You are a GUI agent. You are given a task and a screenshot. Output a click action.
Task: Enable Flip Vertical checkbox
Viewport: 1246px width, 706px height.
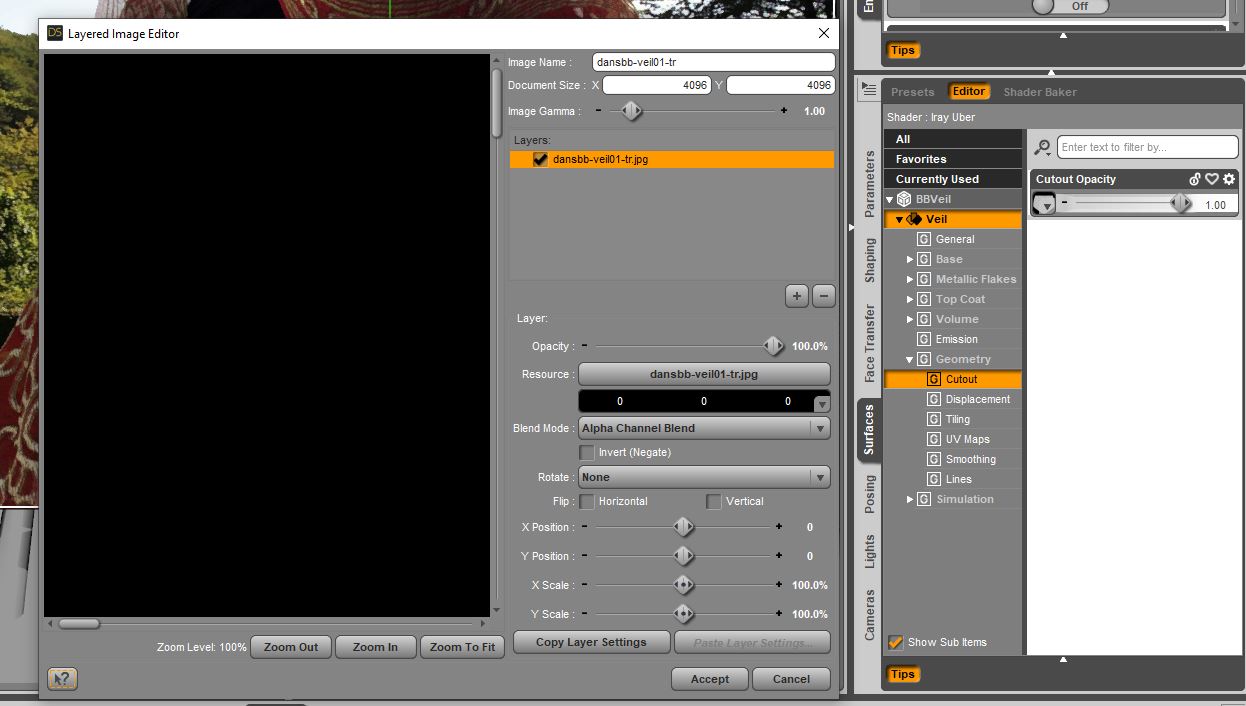tap(713, 501)
